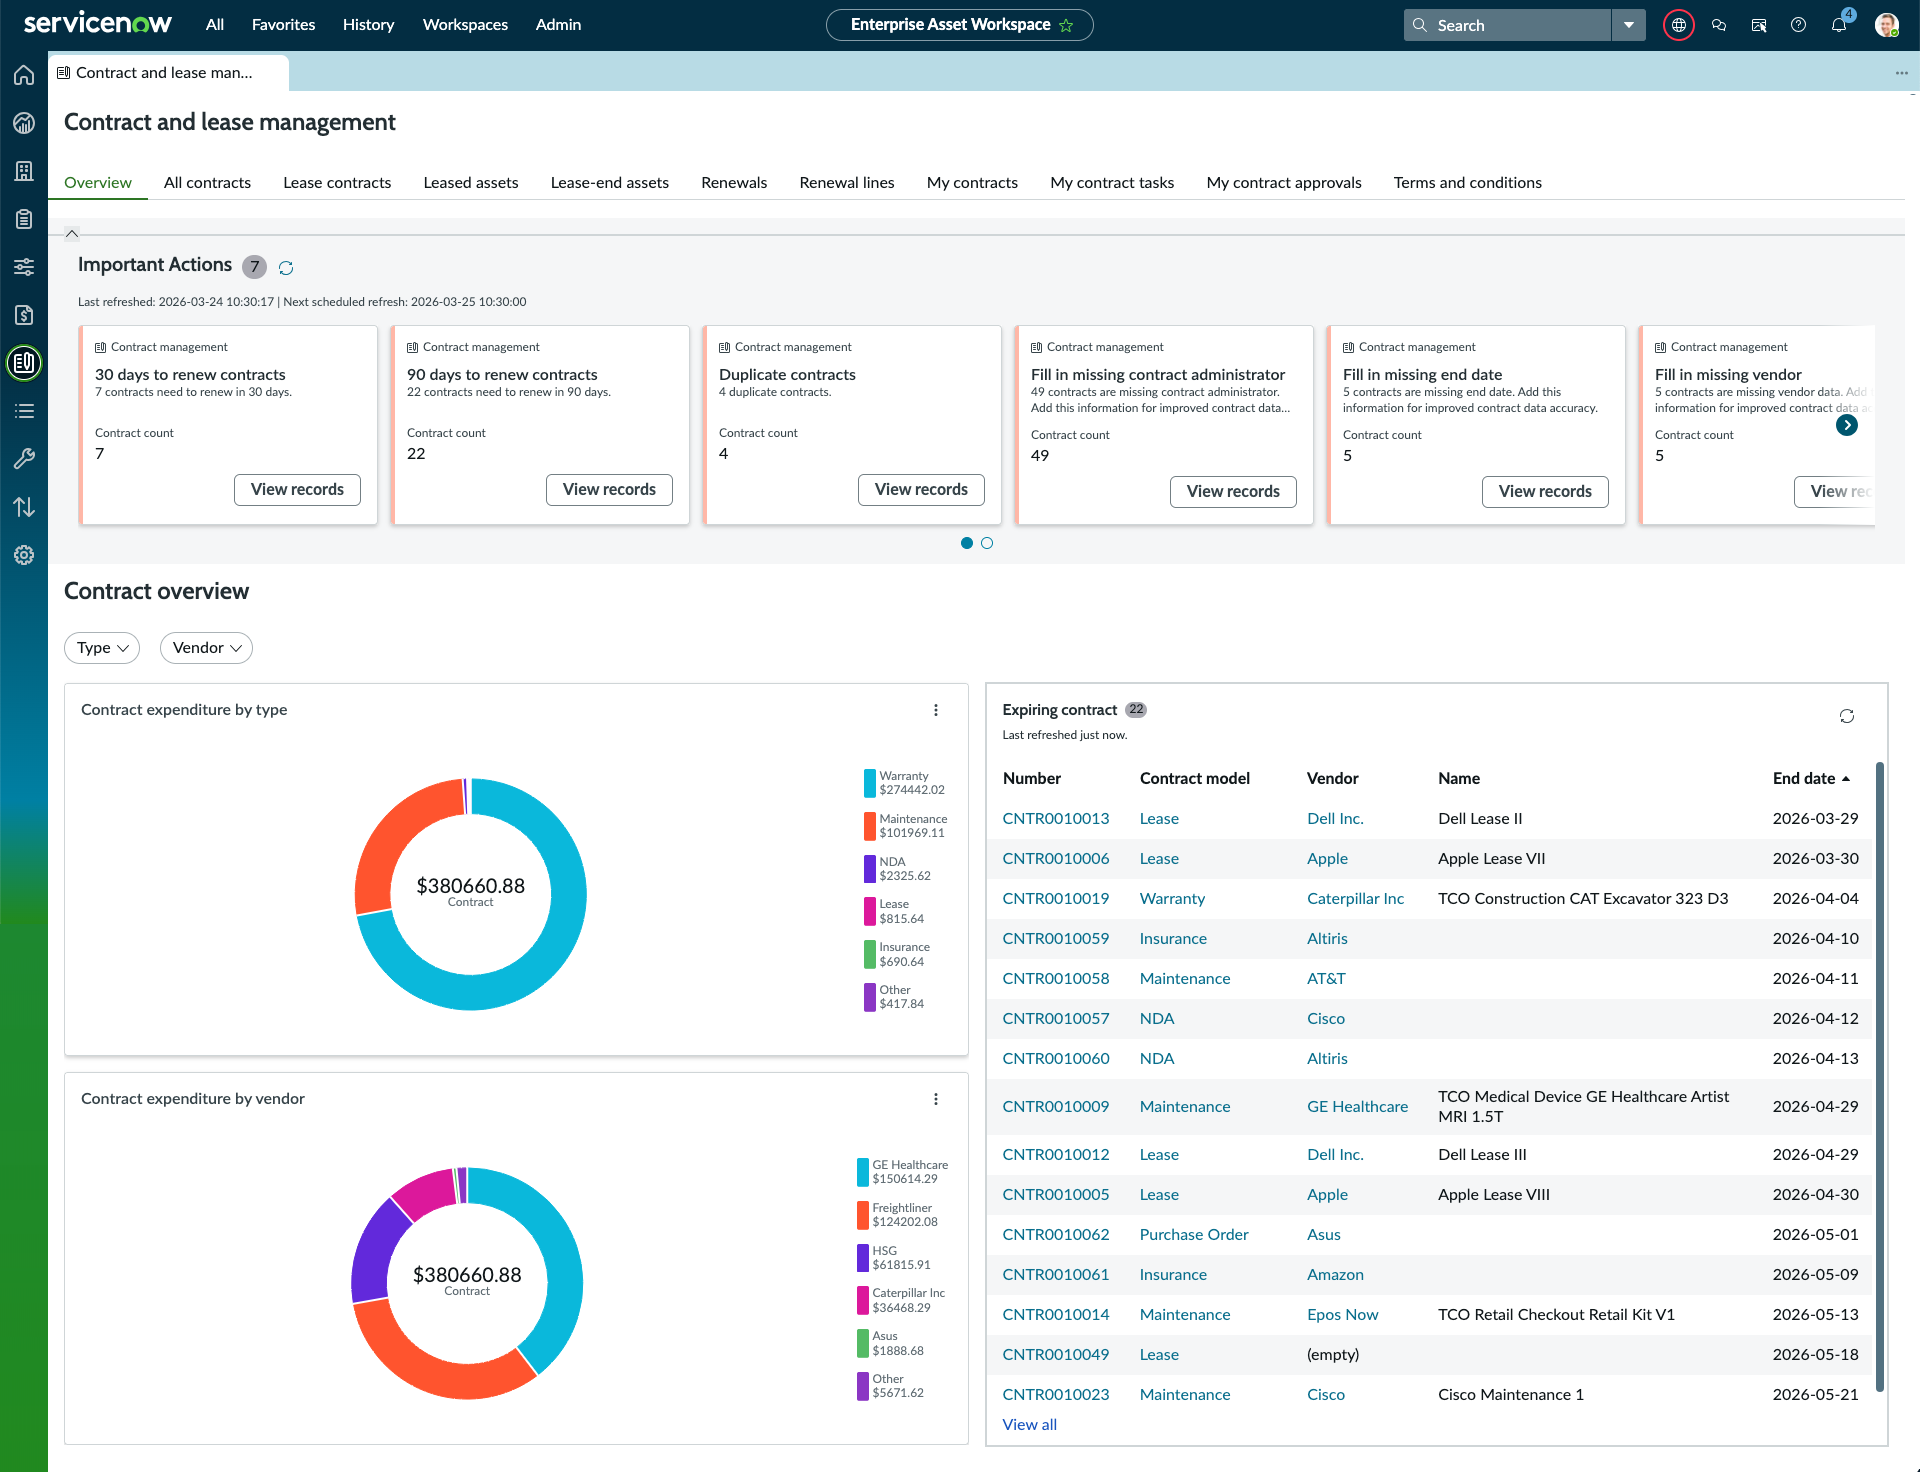Viewport: 1920px width, 1472px height.
Task: Open vendor Epos Now link
Action: [1342, 1314]
